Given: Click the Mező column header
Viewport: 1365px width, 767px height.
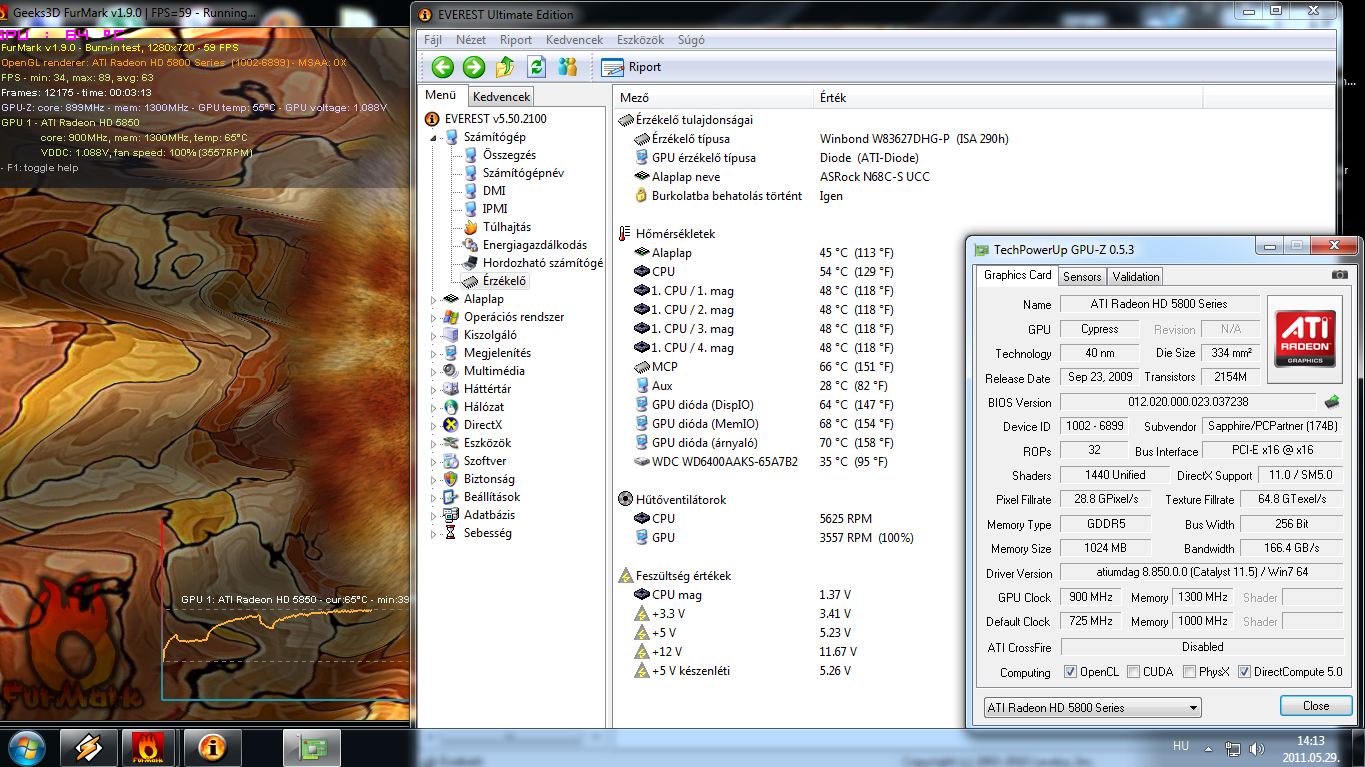Looking at the screenshot, I should coord(713,97).
